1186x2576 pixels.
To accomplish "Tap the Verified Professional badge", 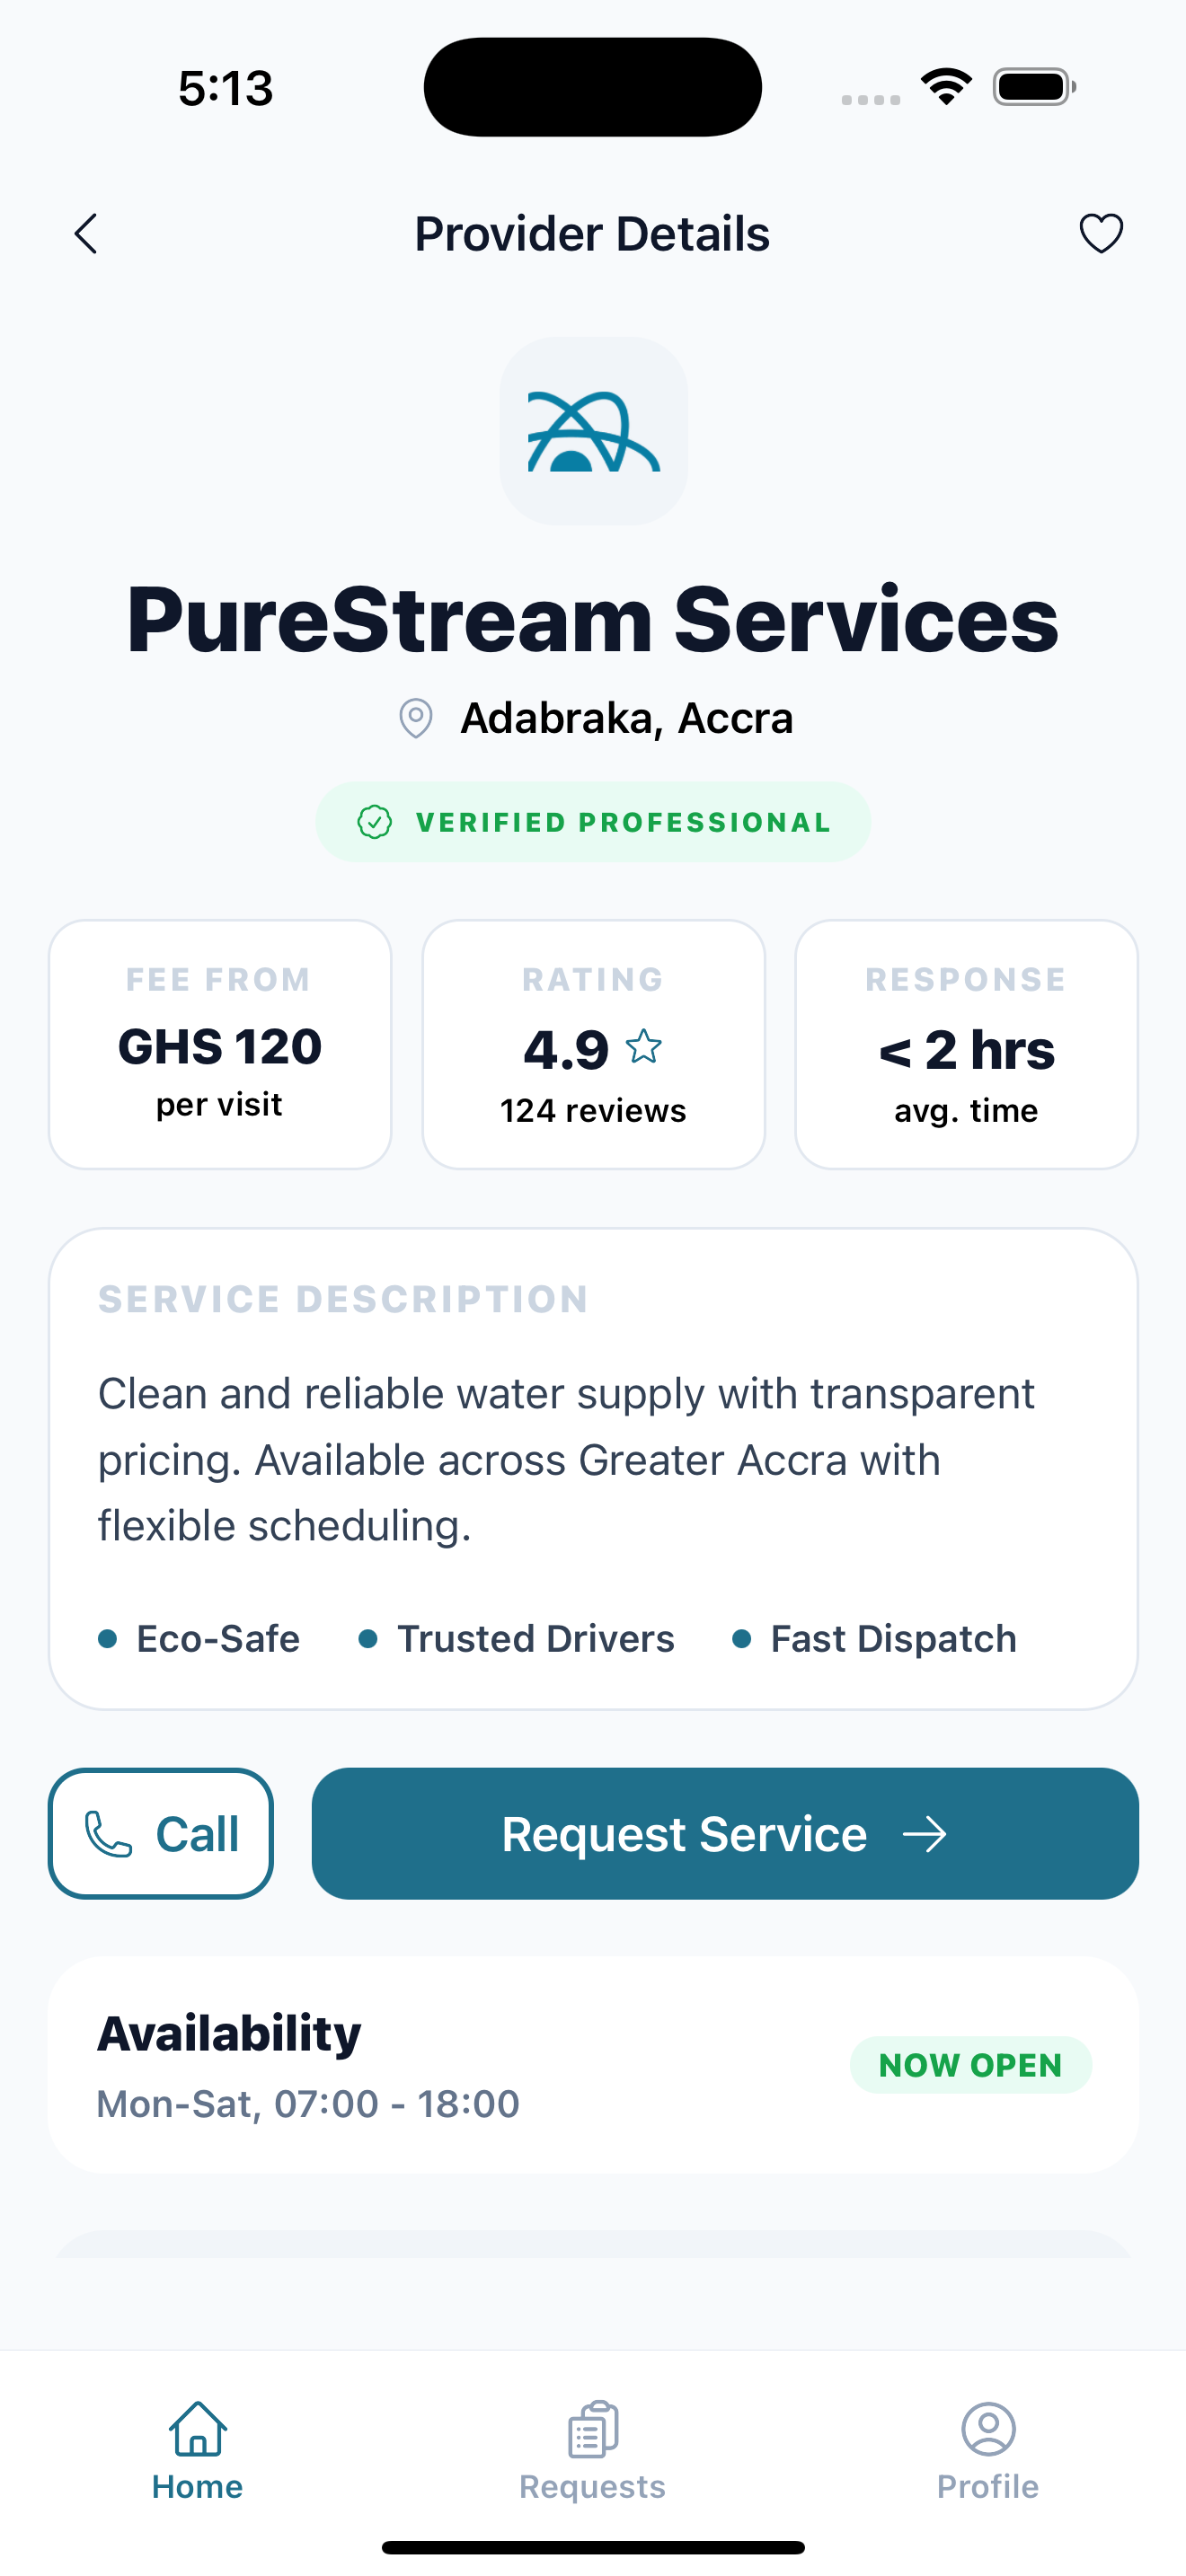I will tap(593, 822).
